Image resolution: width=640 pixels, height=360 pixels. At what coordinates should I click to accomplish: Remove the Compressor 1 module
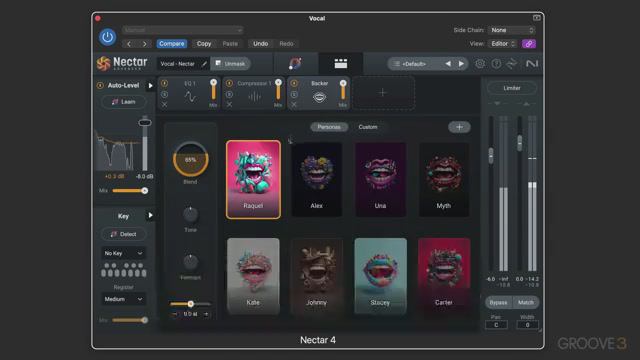(x=229, y=105)
